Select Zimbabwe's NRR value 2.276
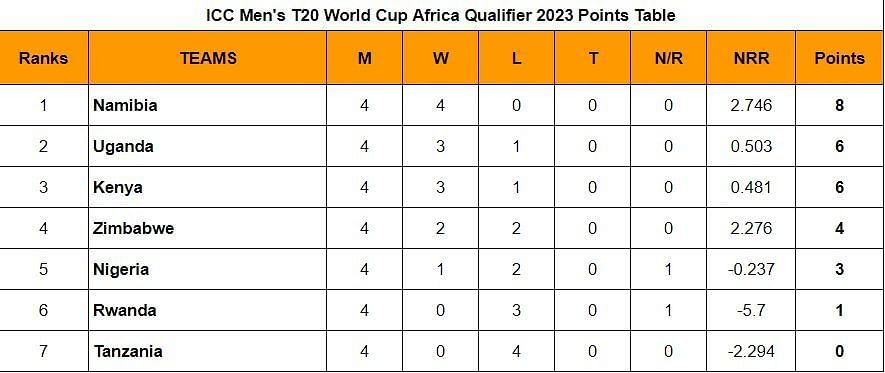 point(751,229)
